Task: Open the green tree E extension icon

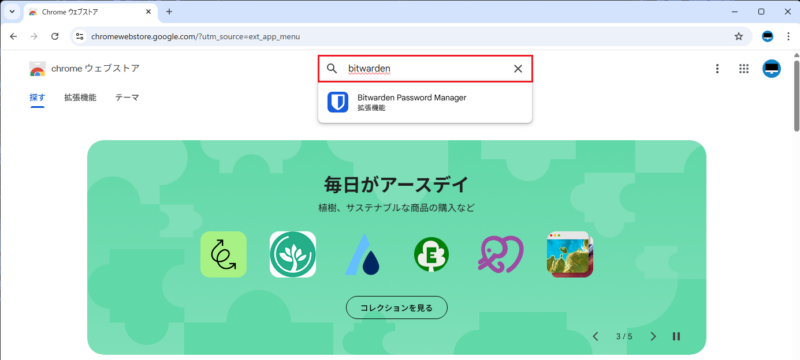Action: (432, 254)
